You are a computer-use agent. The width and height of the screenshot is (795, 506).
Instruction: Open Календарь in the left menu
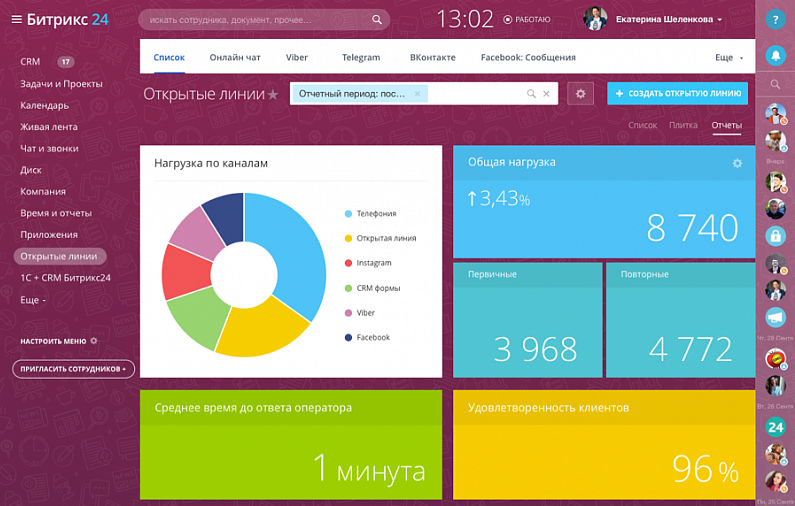point(45,105)
